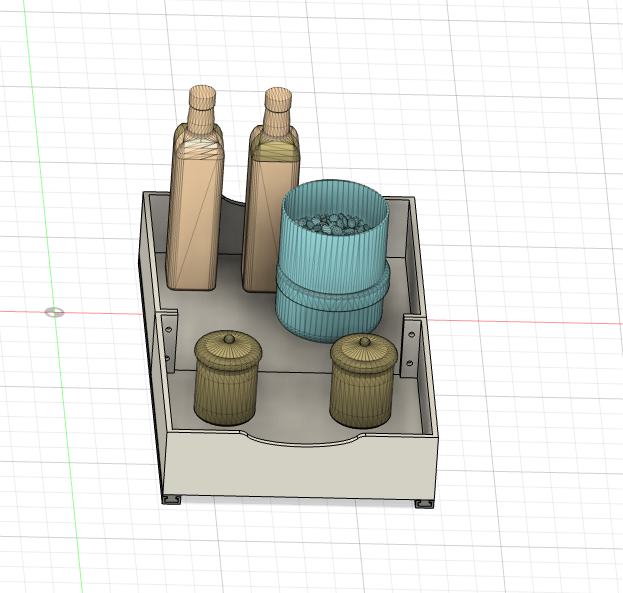Select the knob on left canister lid
Image resolution: width=623 pixels, height=593 pixels.
click(229, 339)
